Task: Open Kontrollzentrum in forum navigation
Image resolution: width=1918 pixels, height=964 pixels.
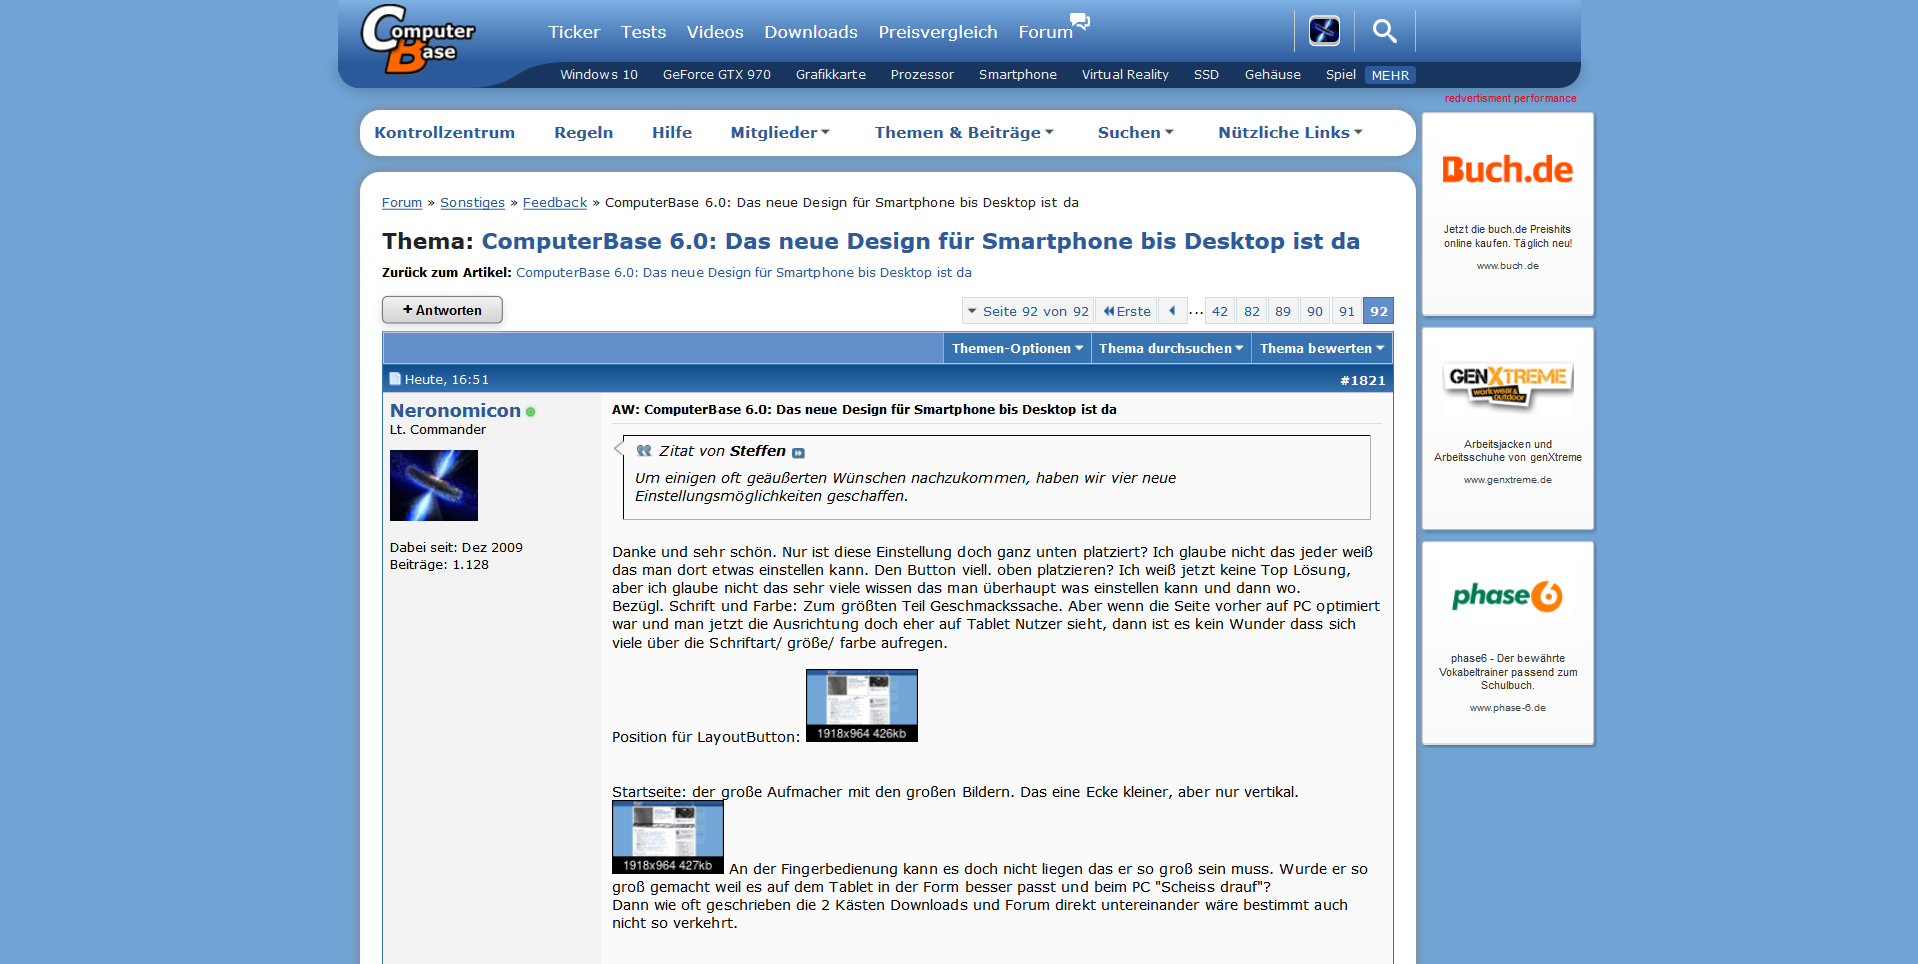Action: 445,132
